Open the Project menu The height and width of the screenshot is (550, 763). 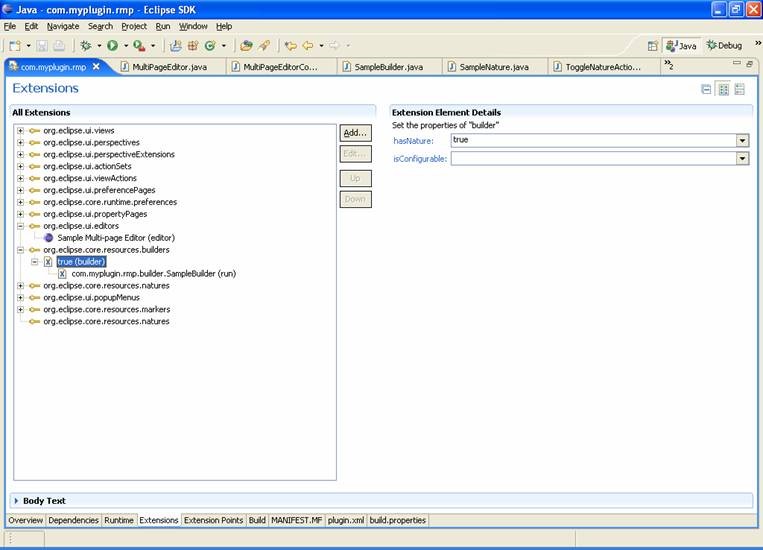click(x=134, y=26)
